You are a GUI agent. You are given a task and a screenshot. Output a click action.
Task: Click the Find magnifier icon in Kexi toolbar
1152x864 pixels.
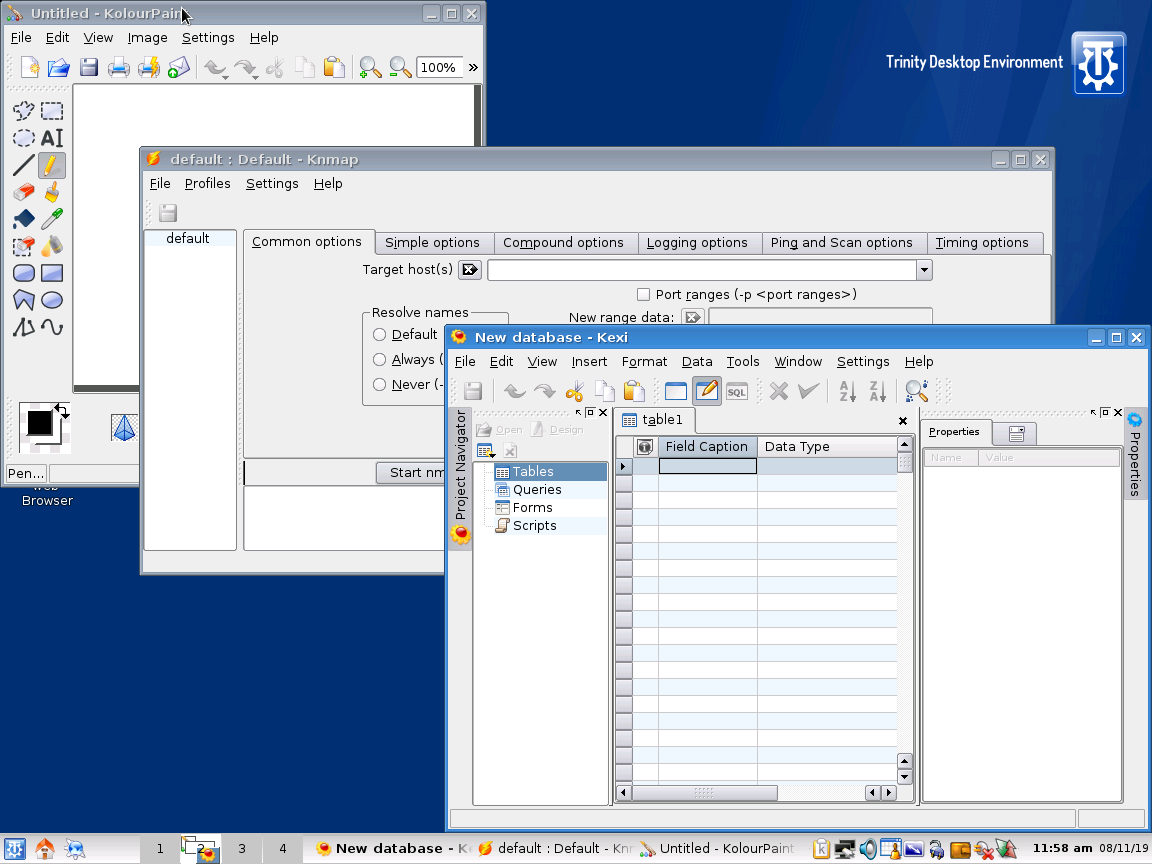916,391
